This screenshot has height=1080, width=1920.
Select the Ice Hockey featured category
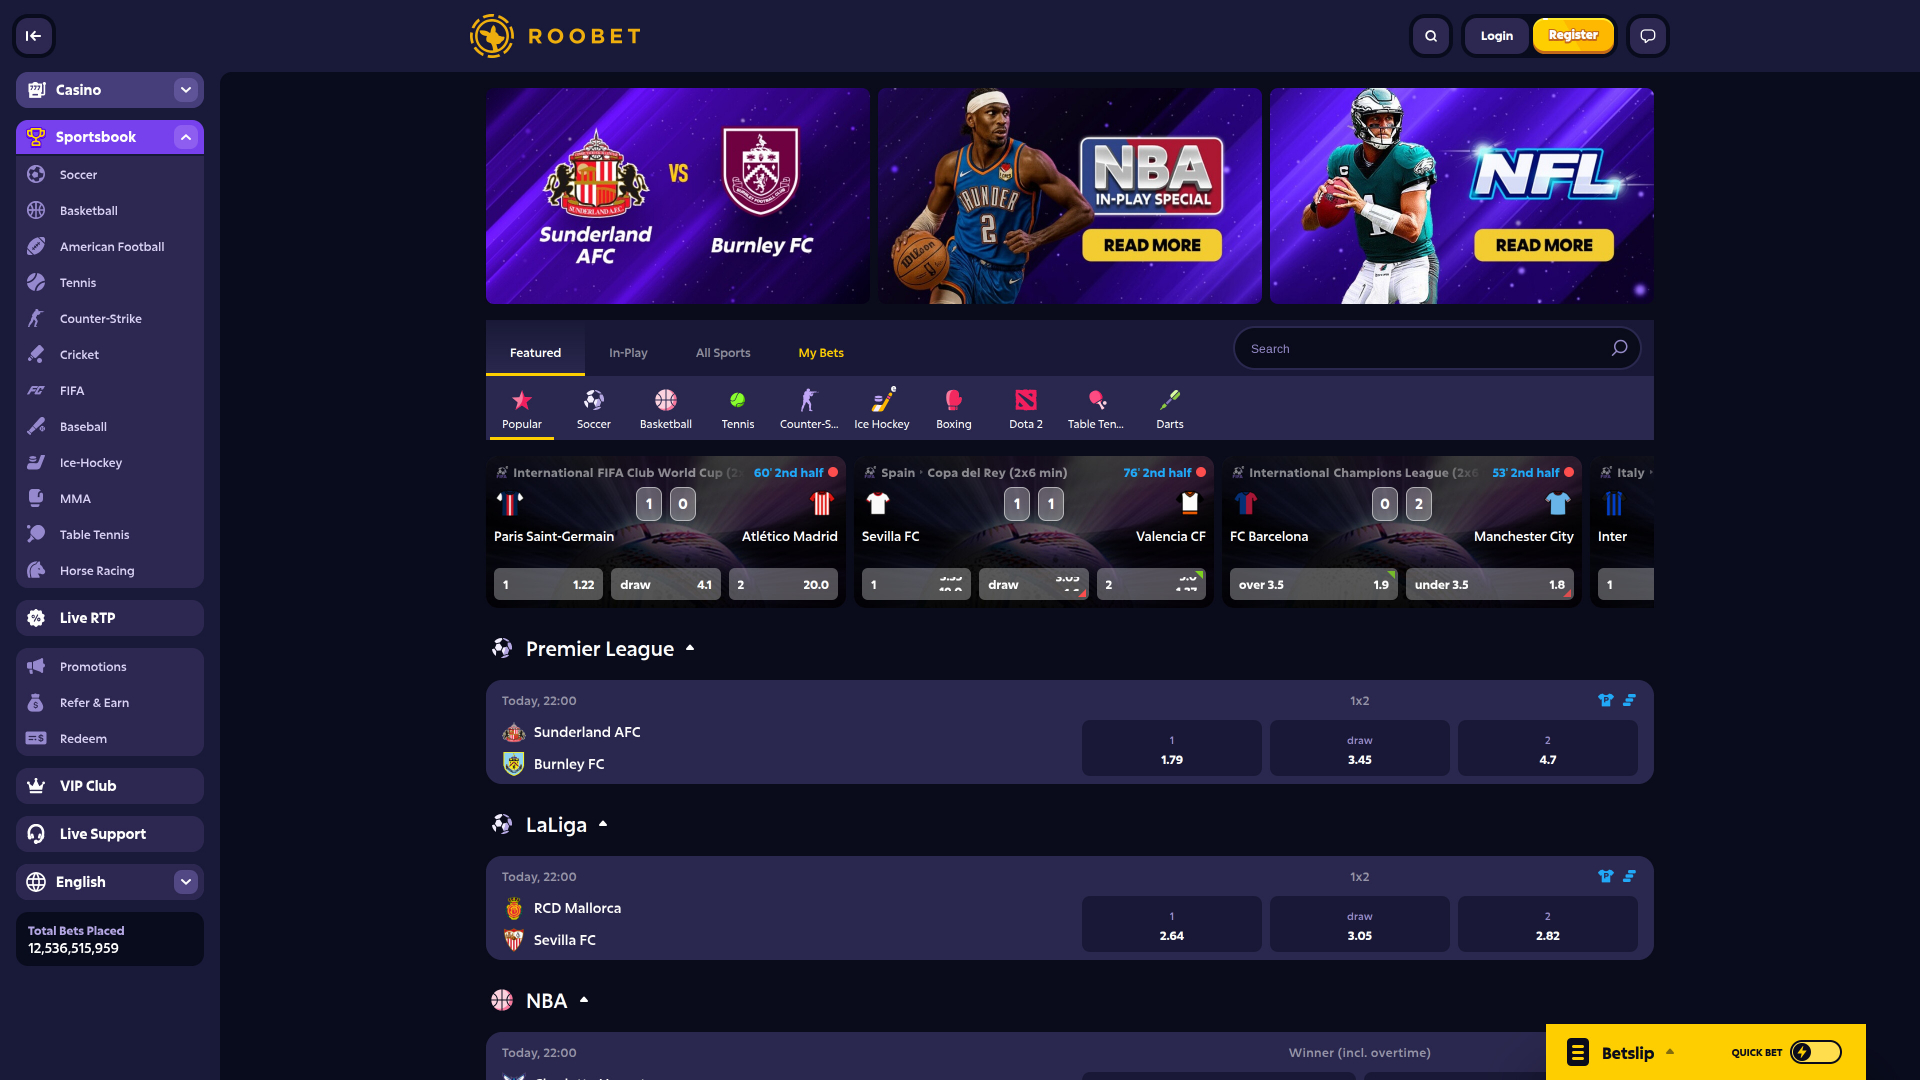(x=881, y=408)
